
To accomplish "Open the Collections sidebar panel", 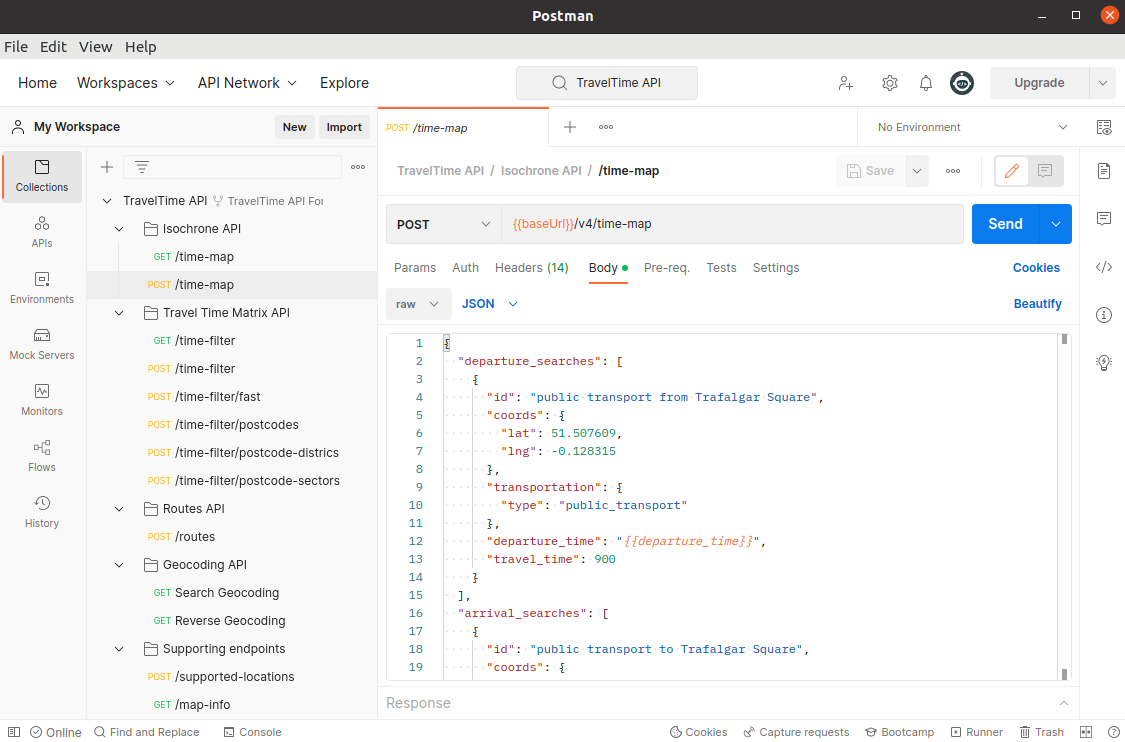I will [x=41, y=176].
